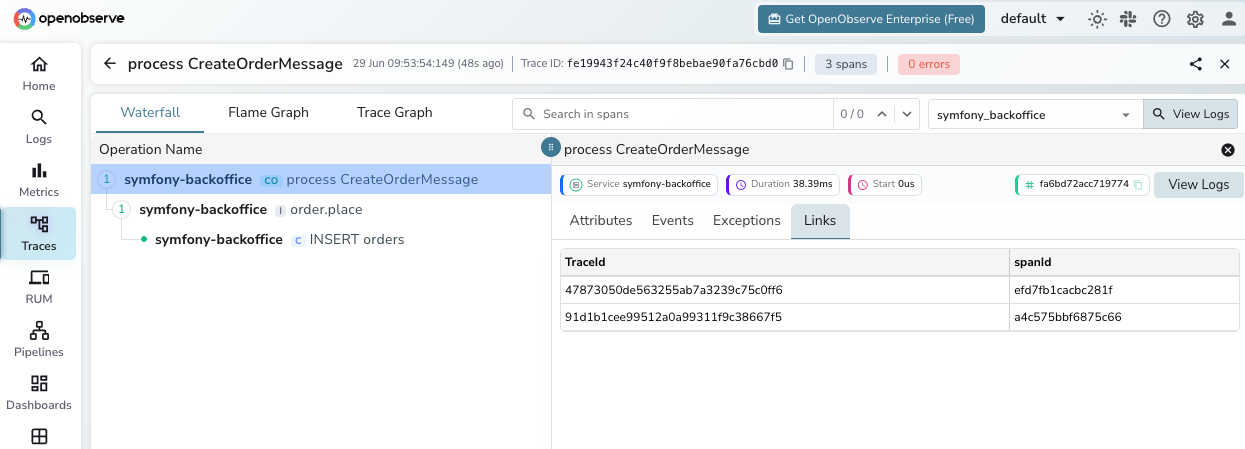
Task: Click the 3 spans badge
Action: pyautogui.click(x=846, y=64)
